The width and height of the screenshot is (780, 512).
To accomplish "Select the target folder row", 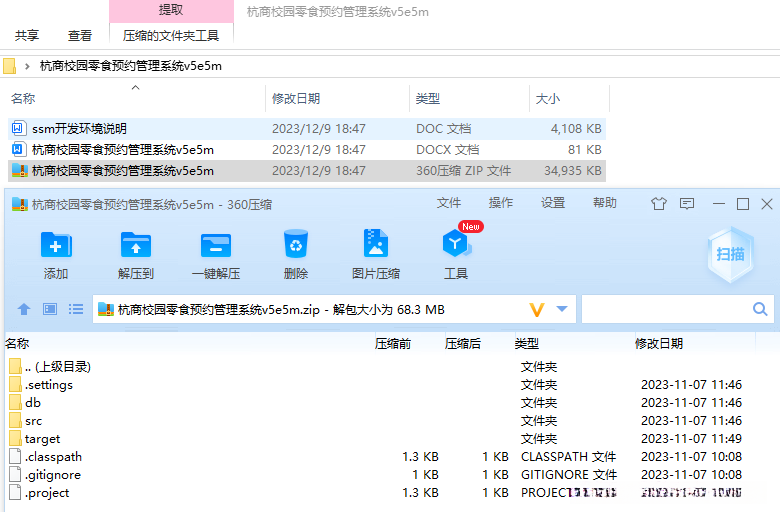I will pos(381,438).
